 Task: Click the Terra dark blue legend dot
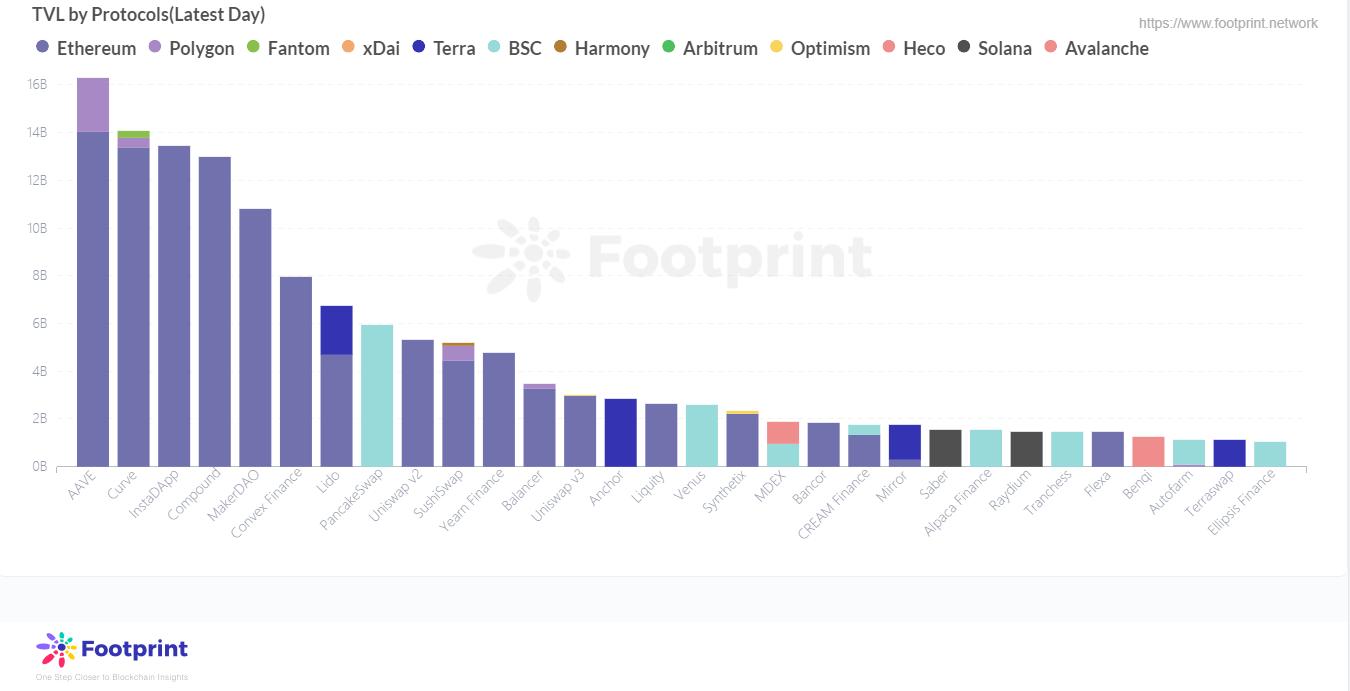419,48
